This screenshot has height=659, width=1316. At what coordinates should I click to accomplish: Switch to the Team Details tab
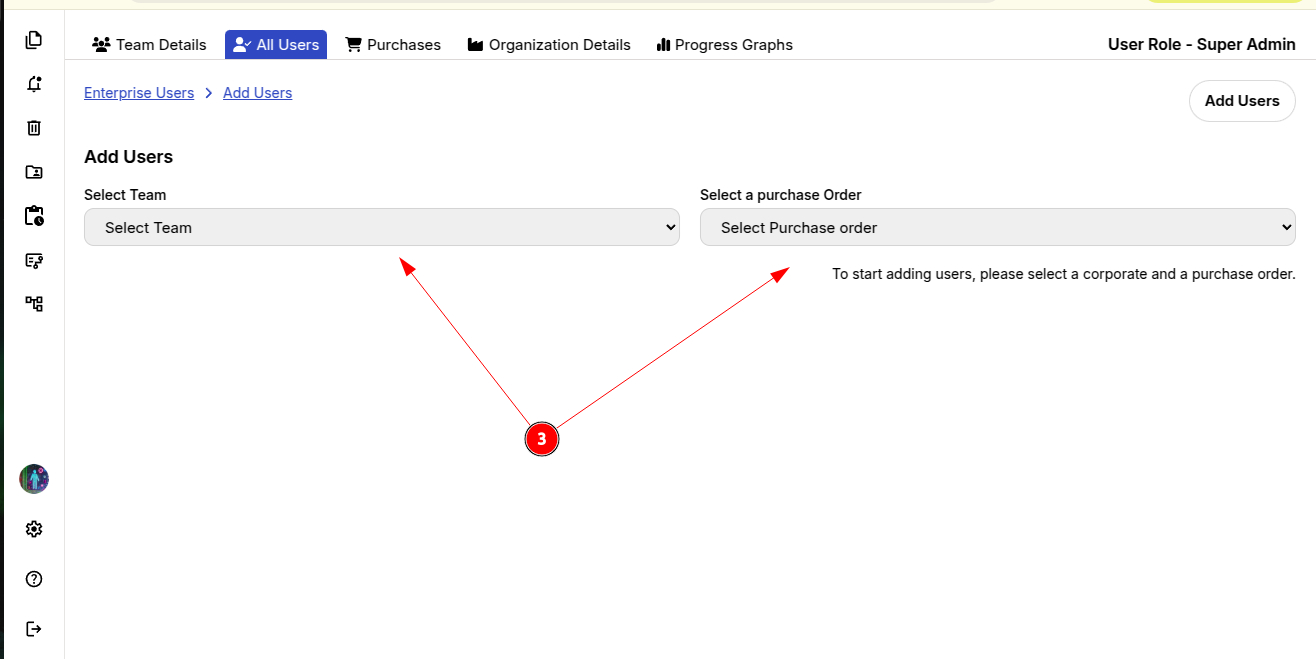(149, 45)
